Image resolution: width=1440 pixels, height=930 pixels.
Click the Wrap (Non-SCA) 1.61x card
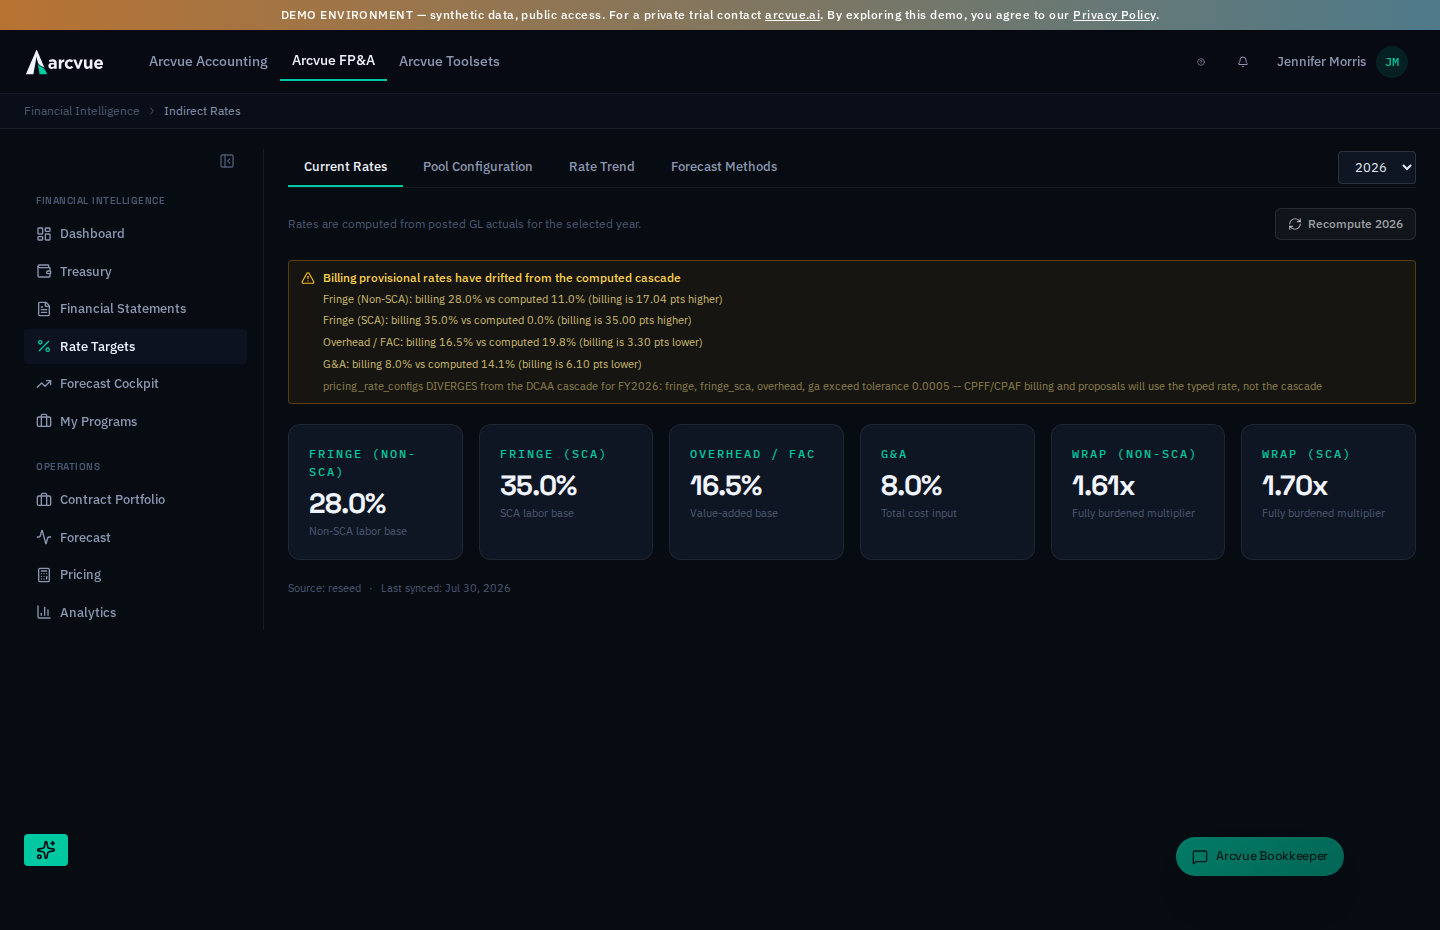pos(1138,492)
